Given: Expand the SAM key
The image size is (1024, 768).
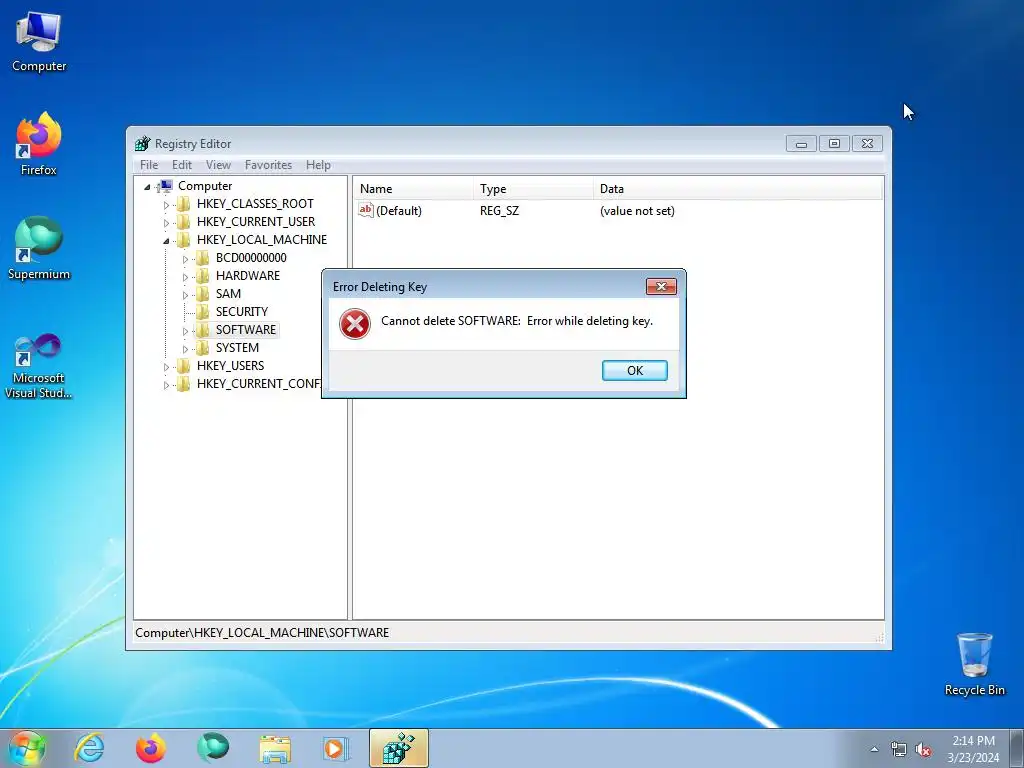Looking at the screenshot, I should pyautogui.click(x=185, y=295).
